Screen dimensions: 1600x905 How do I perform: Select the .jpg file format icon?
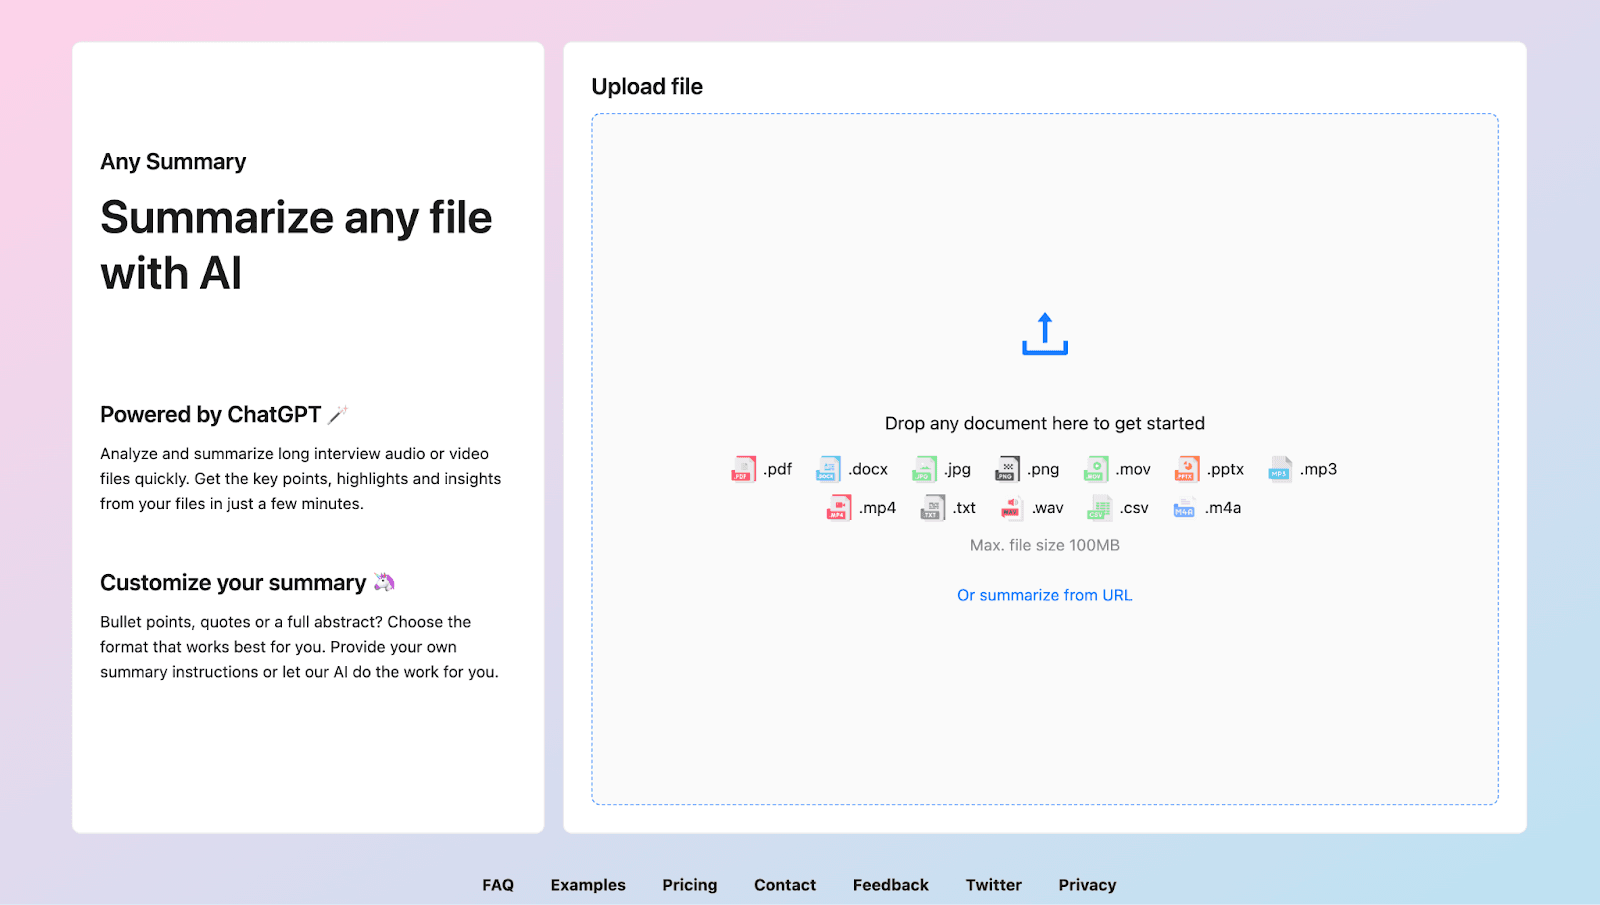(x=924, y=469)
